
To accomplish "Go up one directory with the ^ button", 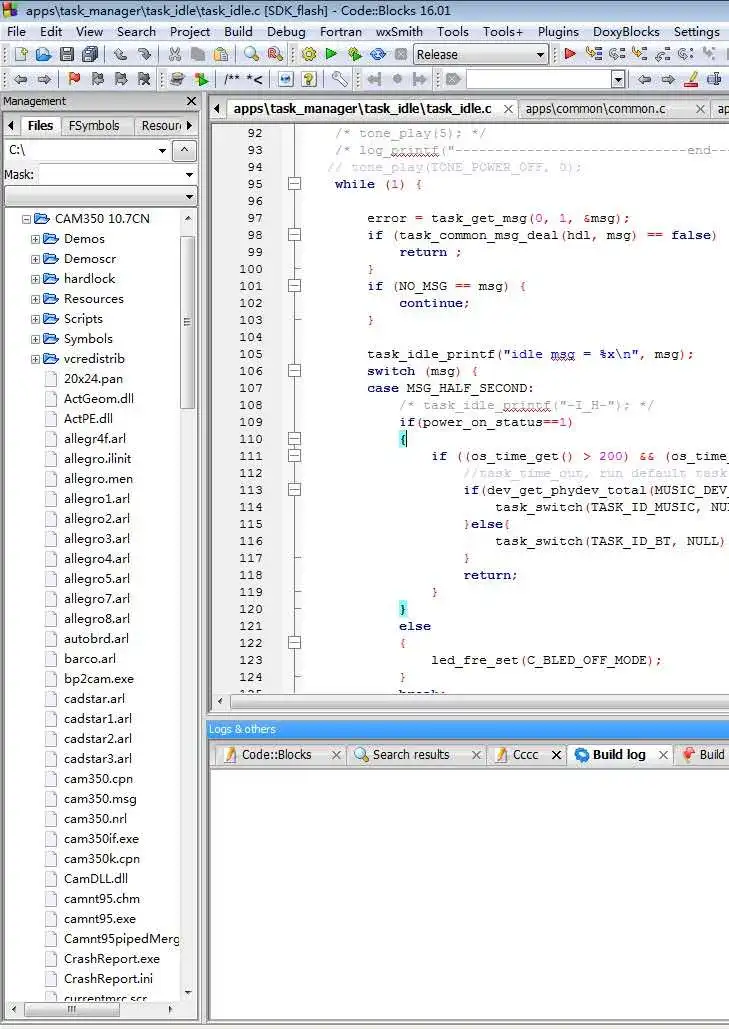I will (184, 150).
